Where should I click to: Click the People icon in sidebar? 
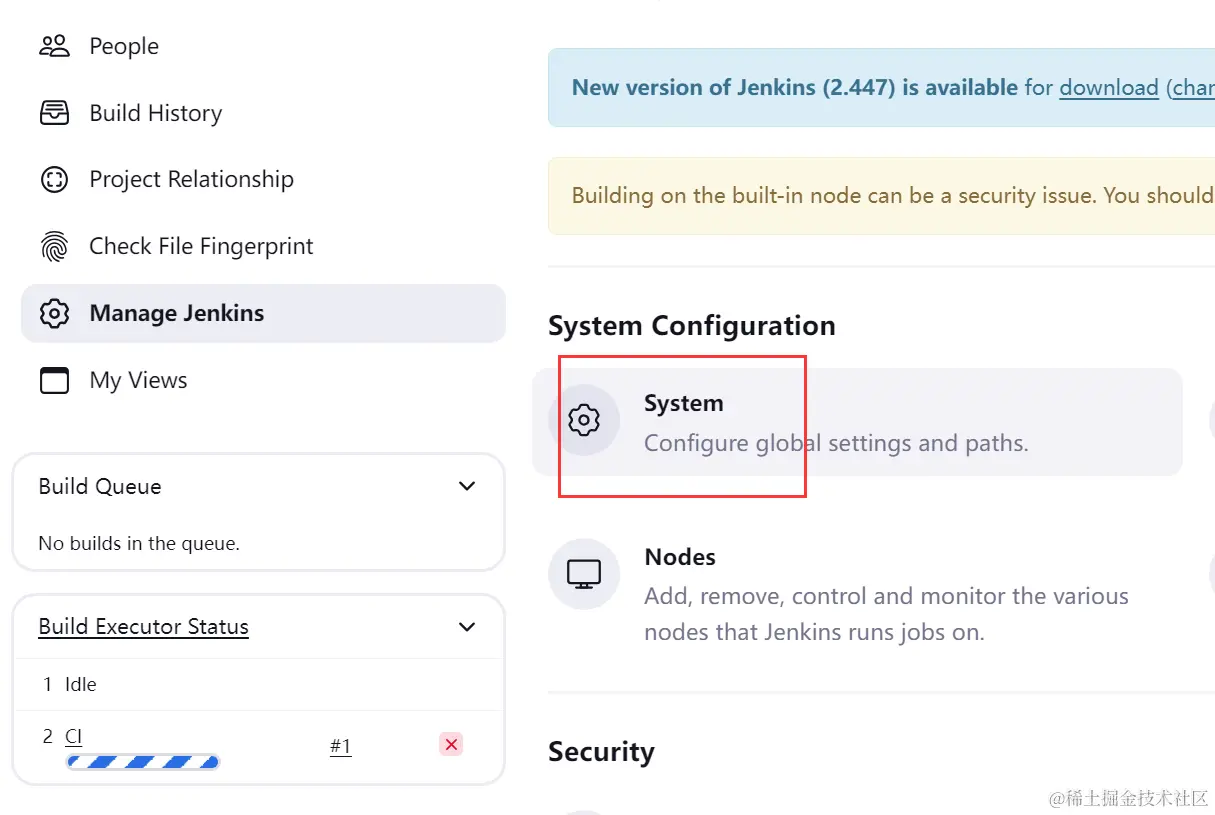tap(54, 46)
